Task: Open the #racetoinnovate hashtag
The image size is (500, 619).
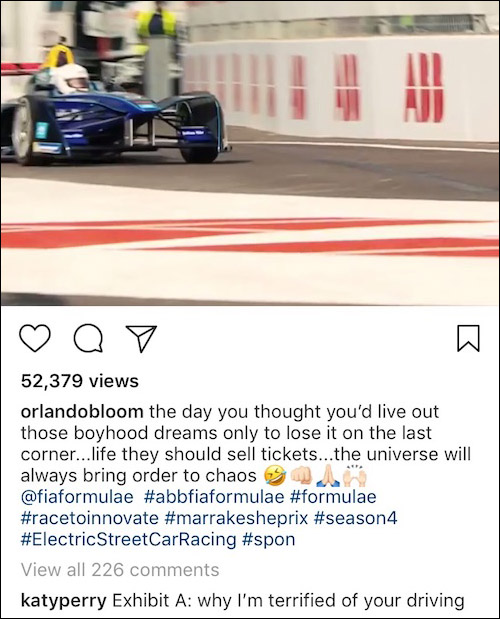Action: [90, 518]
